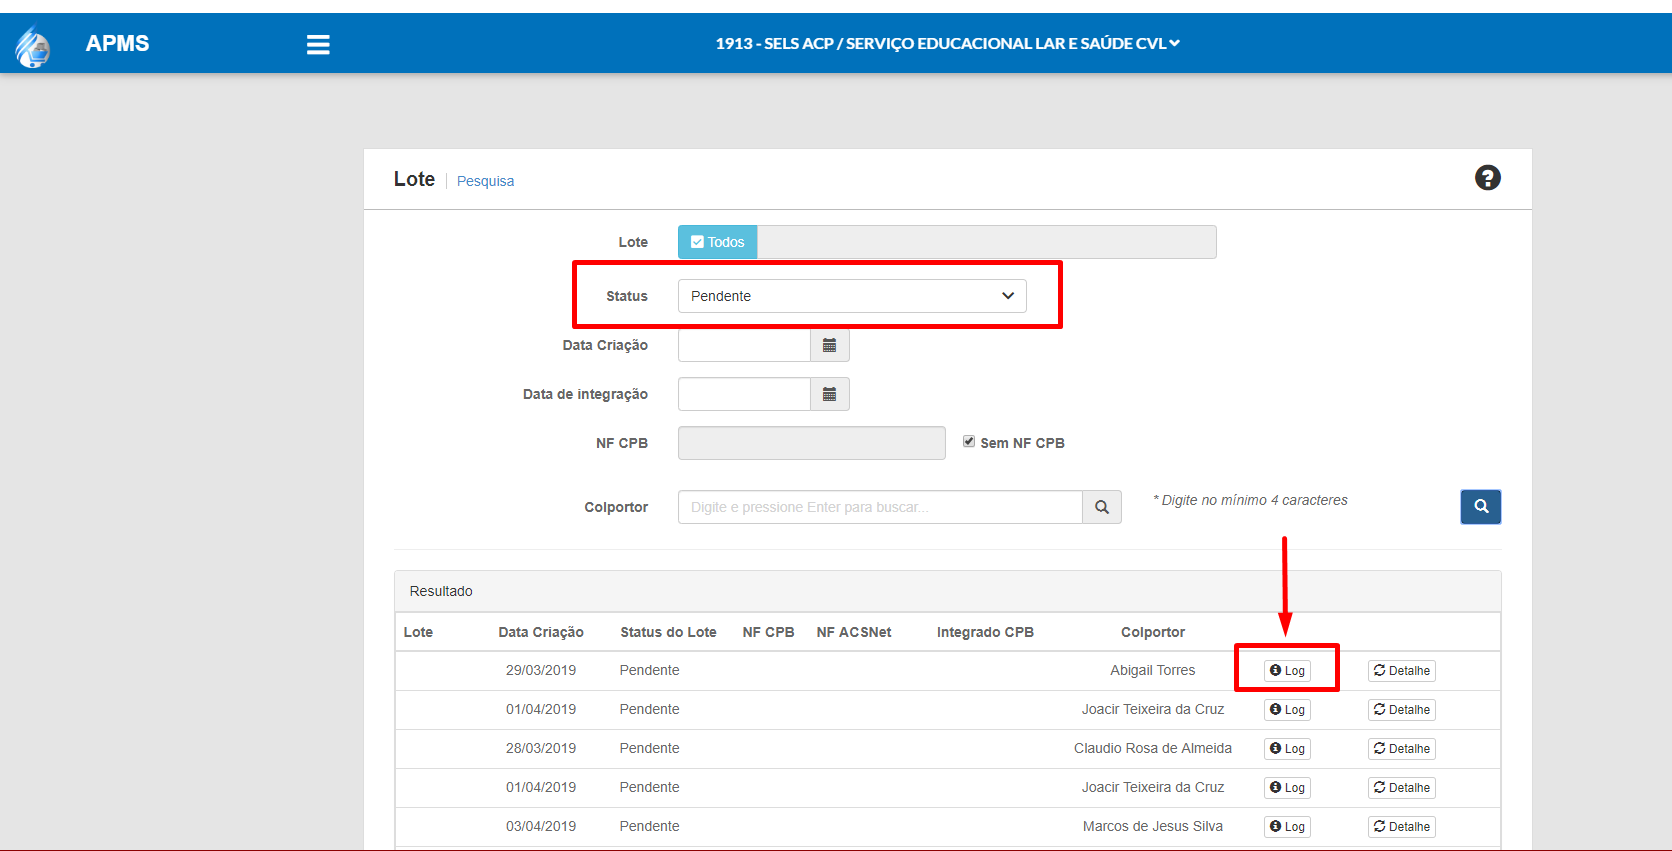This screenshot has width=1672, height=851.
Task: Open Detalhe for the 01/04/2019 row below Claudio
Action: 1402,788
